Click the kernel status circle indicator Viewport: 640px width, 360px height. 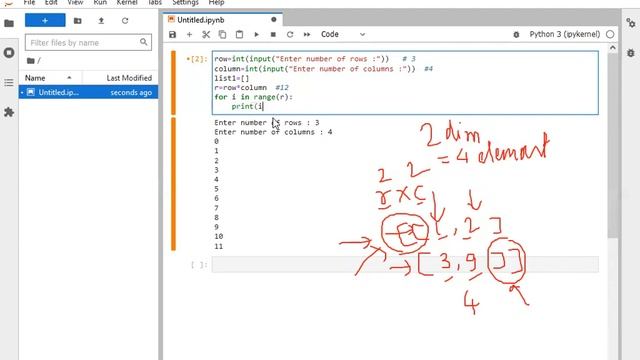coord(610,34)
